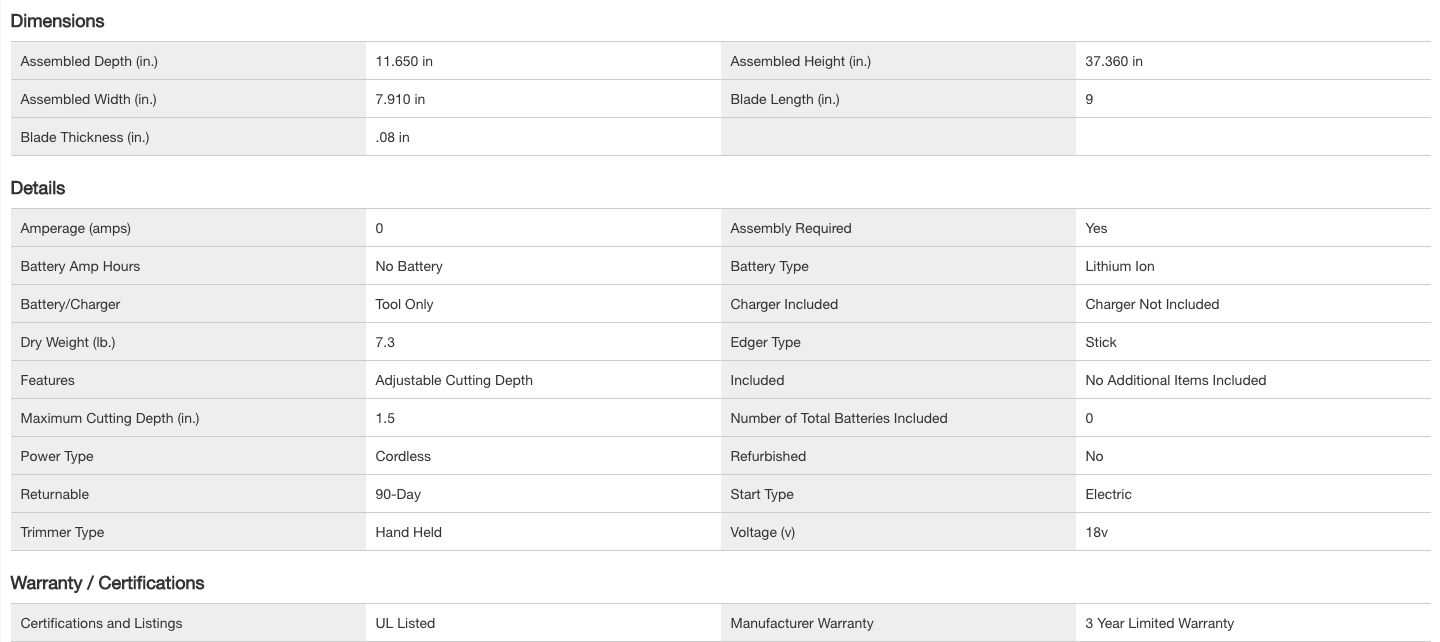This screenshot has height=642, width=1440.
Task: Select the Blade Thickness value .08 in
Action: (392, 137)
